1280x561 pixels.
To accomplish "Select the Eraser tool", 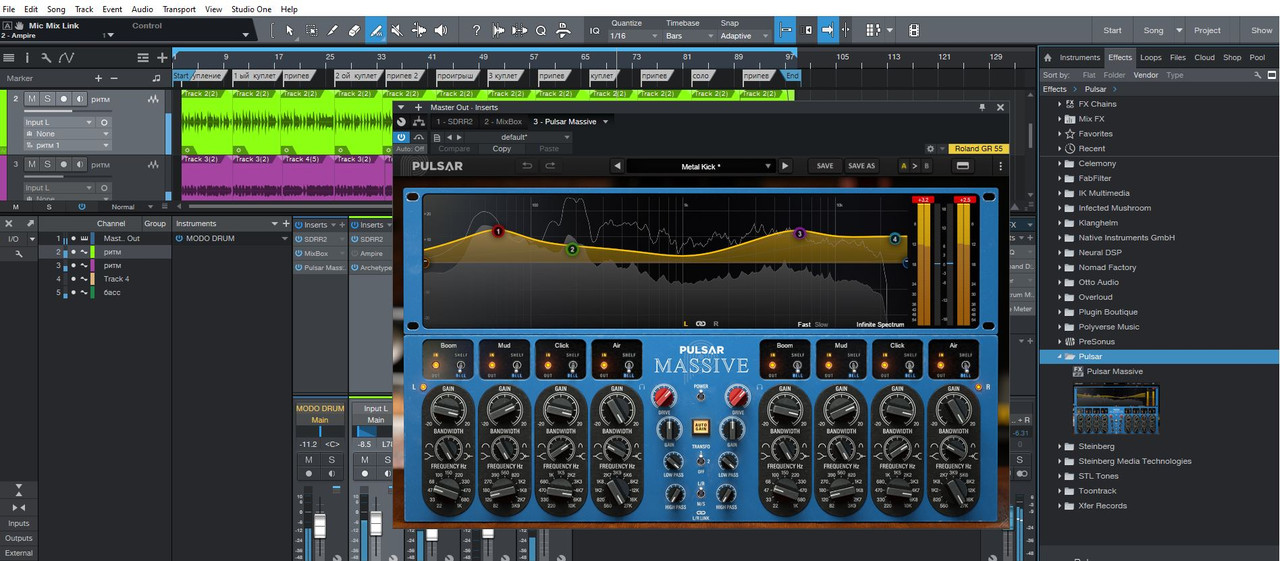I will (354, 31).
